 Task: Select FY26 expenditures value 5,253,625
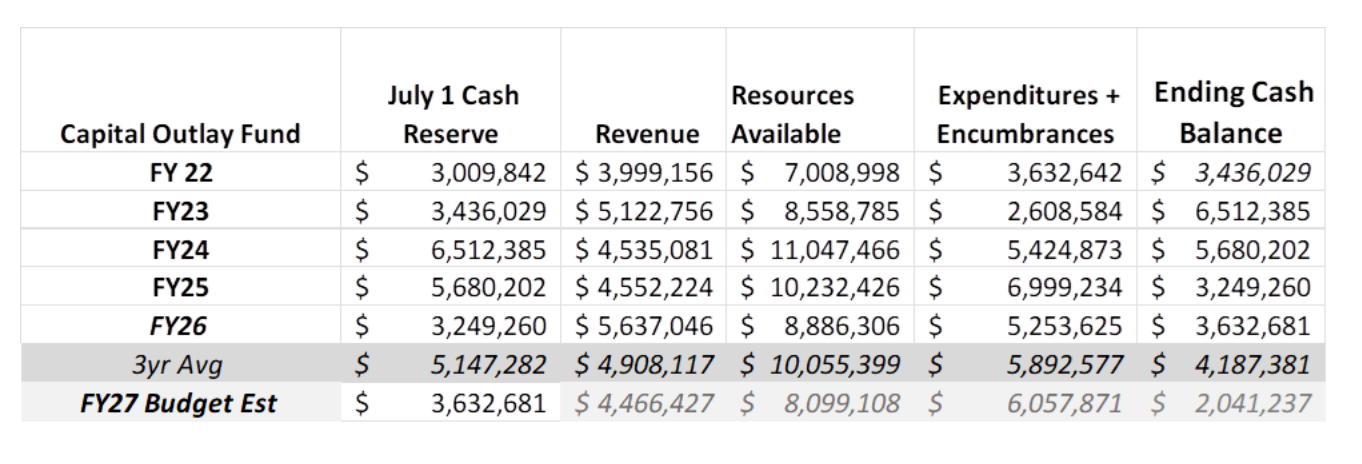coord(1064,327)
